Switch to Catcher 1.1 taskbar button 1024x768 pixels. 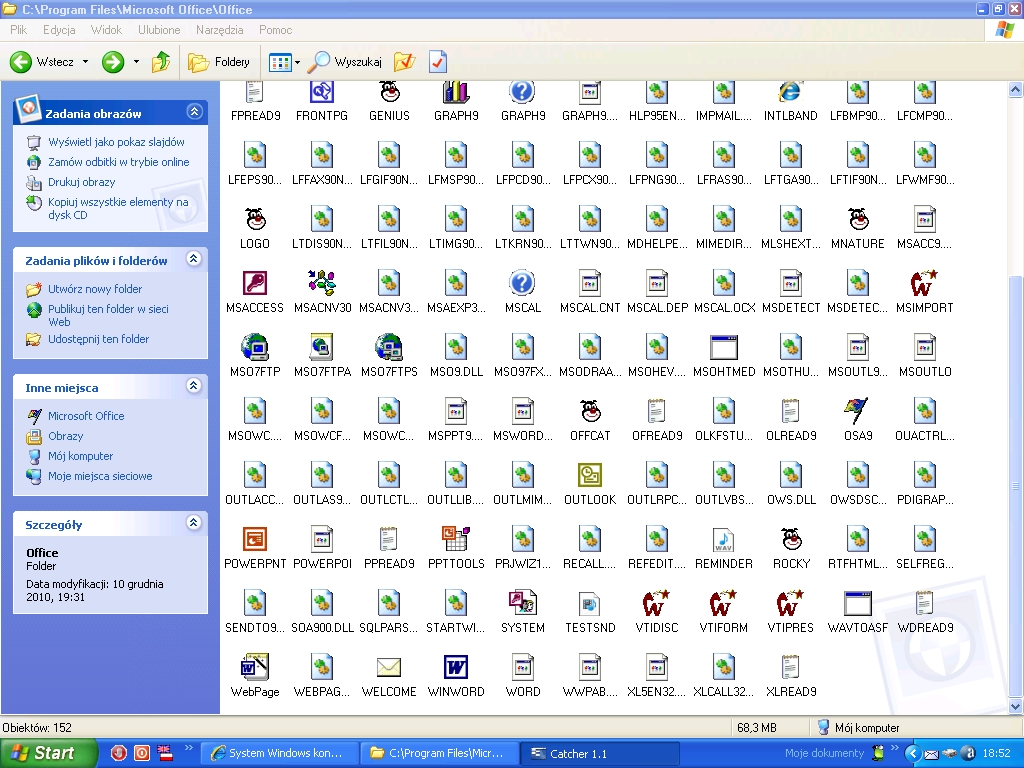click(x=599, y=754)
